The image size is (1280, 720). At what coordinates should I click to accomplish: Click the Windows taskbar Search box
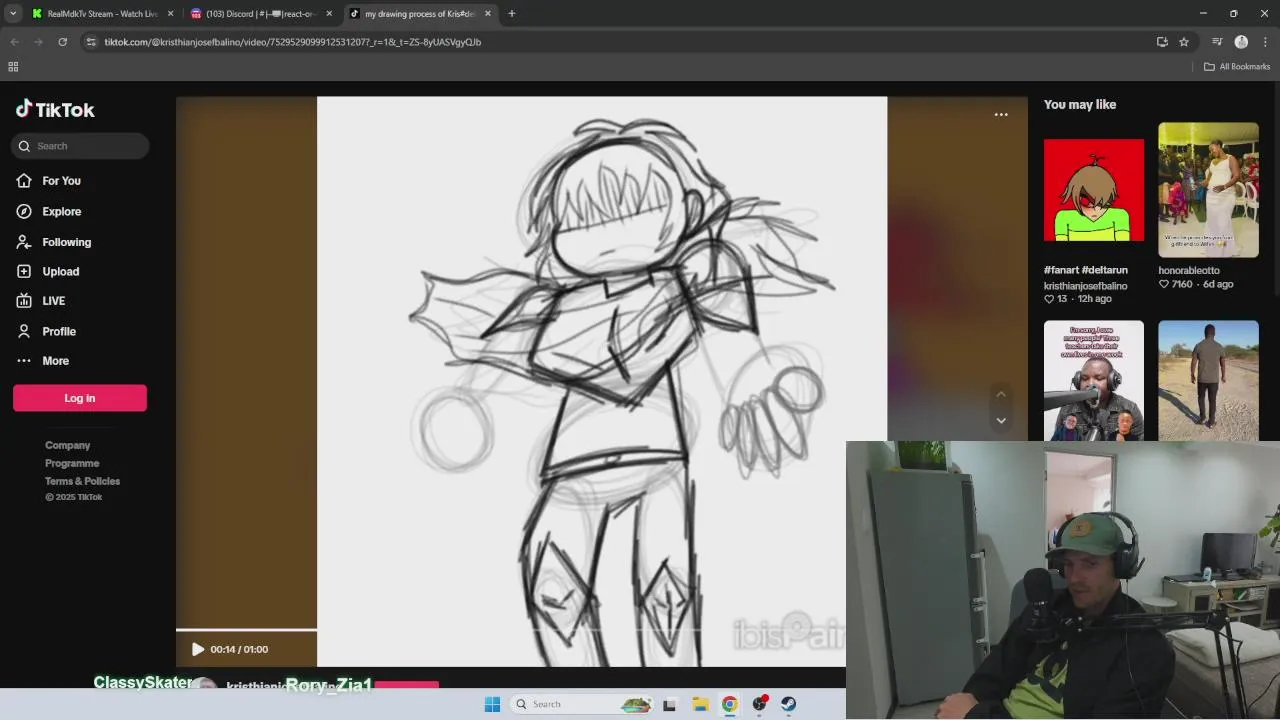(x=582, y=704)
